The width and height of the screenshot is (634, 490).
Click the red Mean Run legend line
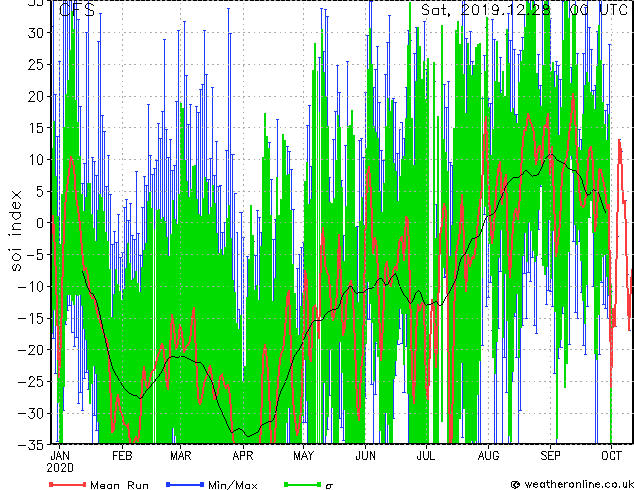[68, 484]
